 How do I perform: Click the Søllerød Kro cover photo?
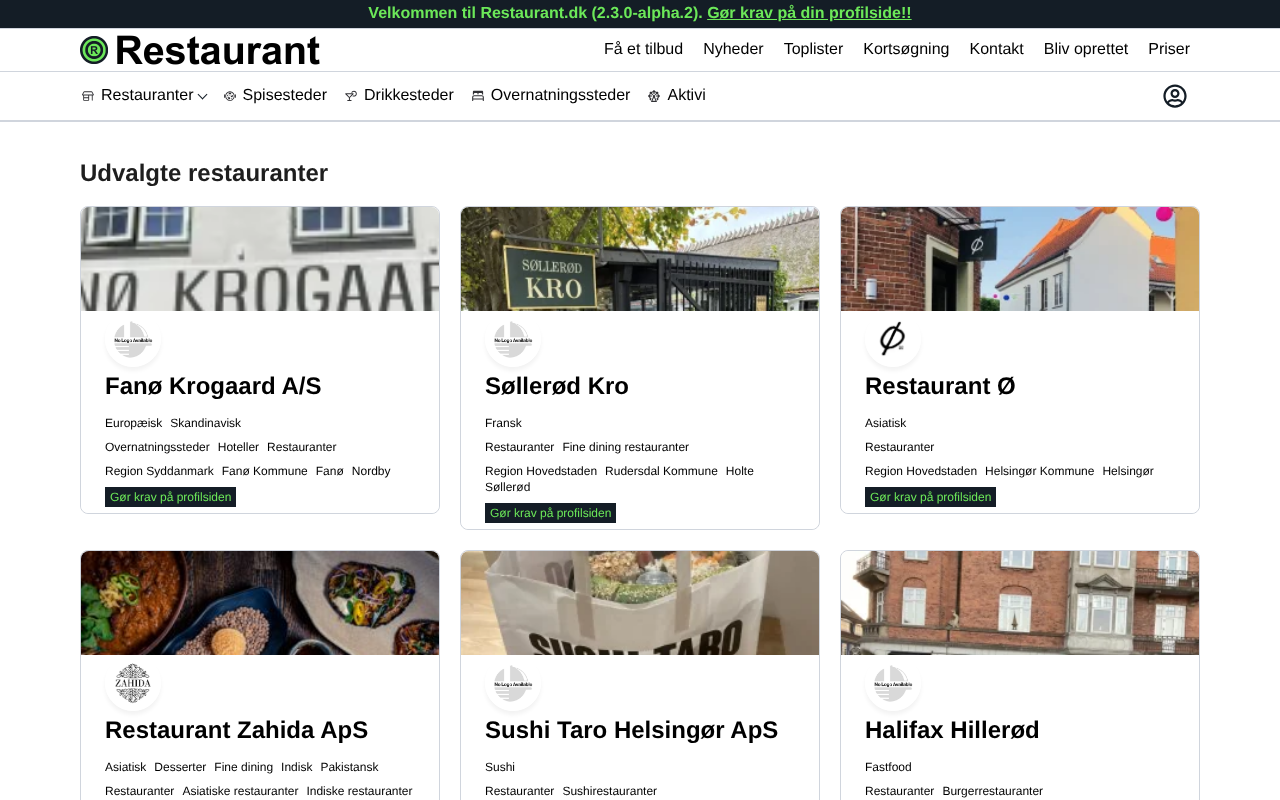[640, 259]
